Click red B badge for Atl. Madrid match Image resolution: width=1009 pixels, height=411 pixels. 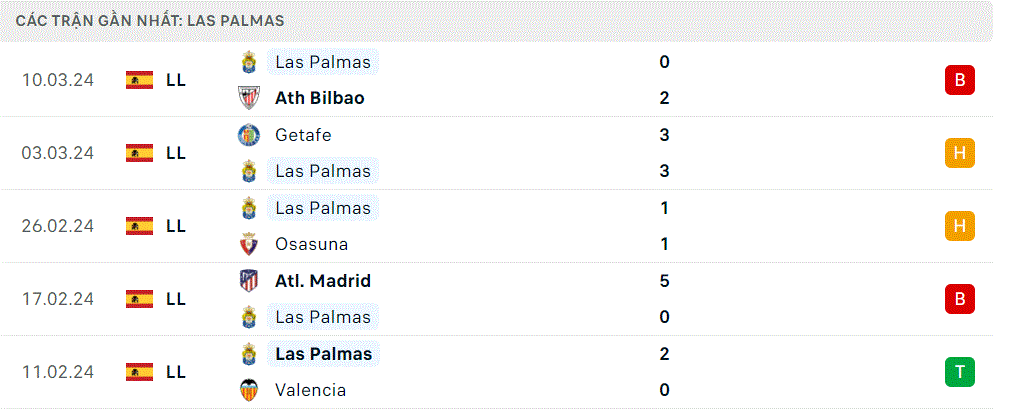coord(959,299)
